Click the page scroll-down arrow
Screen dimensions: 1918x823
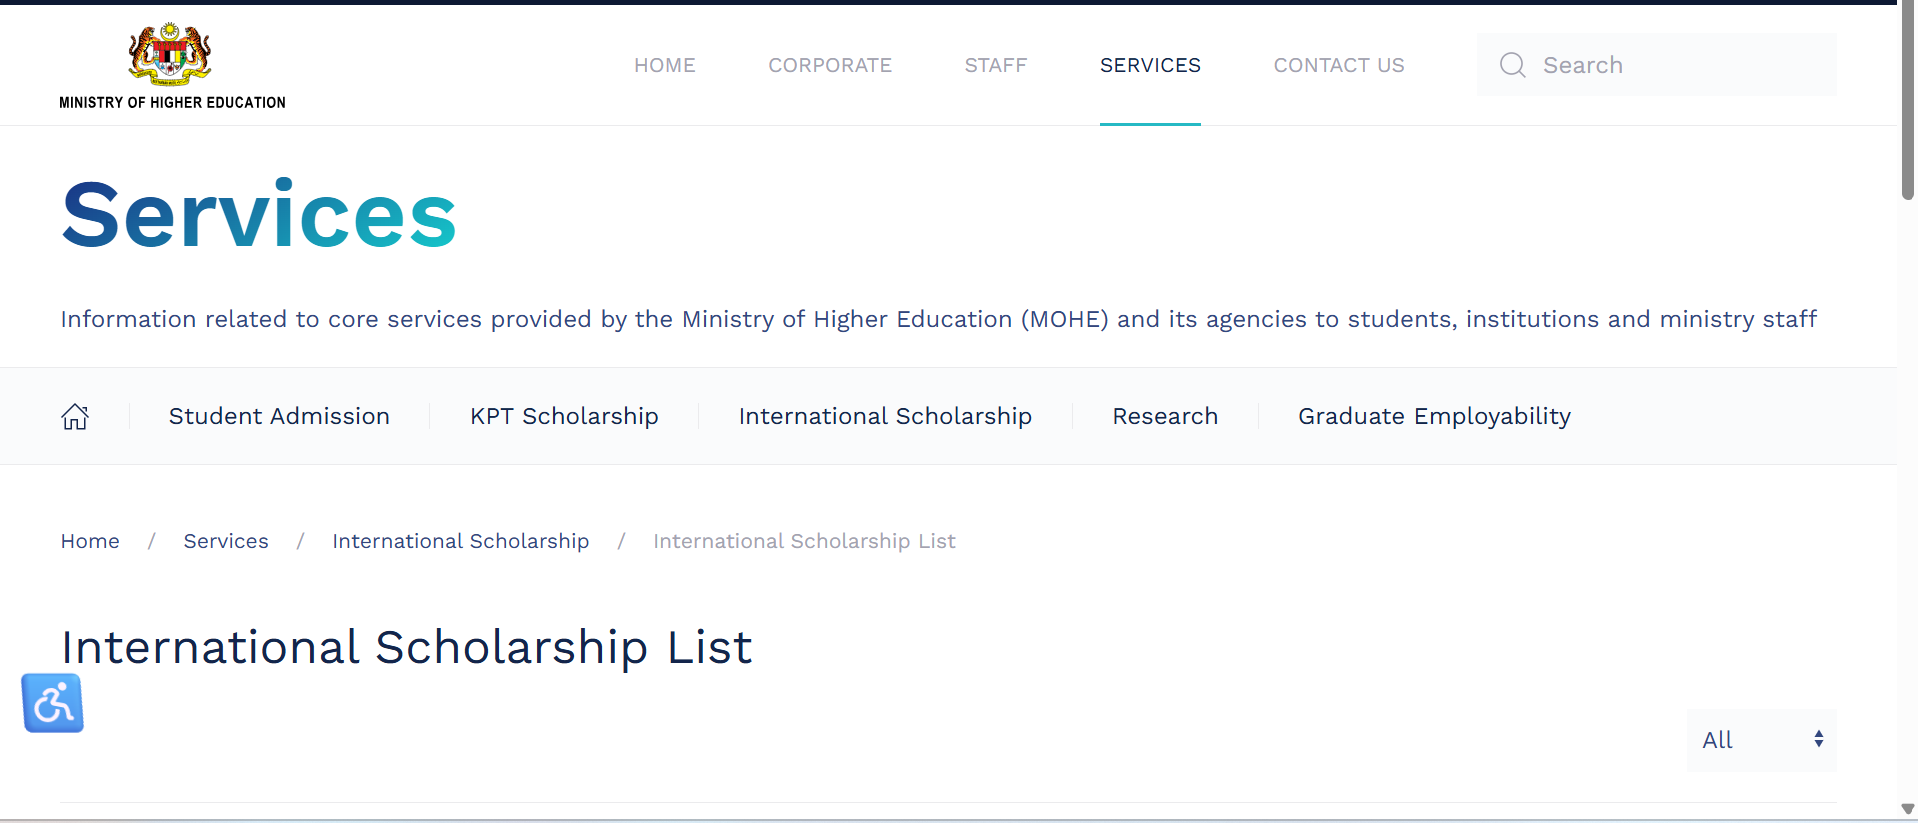(x=1907, y=809)
